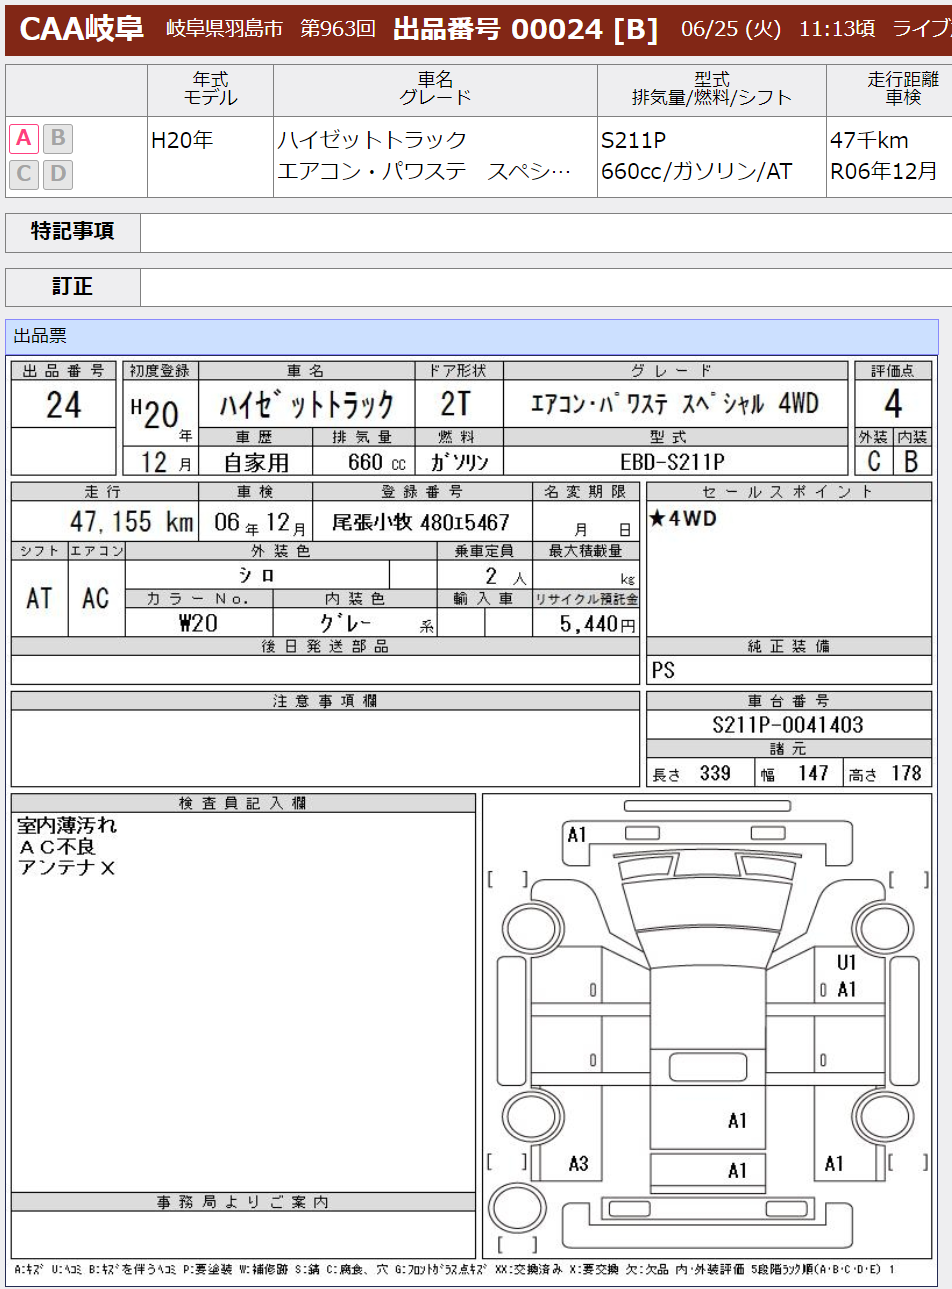This screenshot has width=952, height=1289.
Task: Click interior color グレー
Action: click(346, 623)
